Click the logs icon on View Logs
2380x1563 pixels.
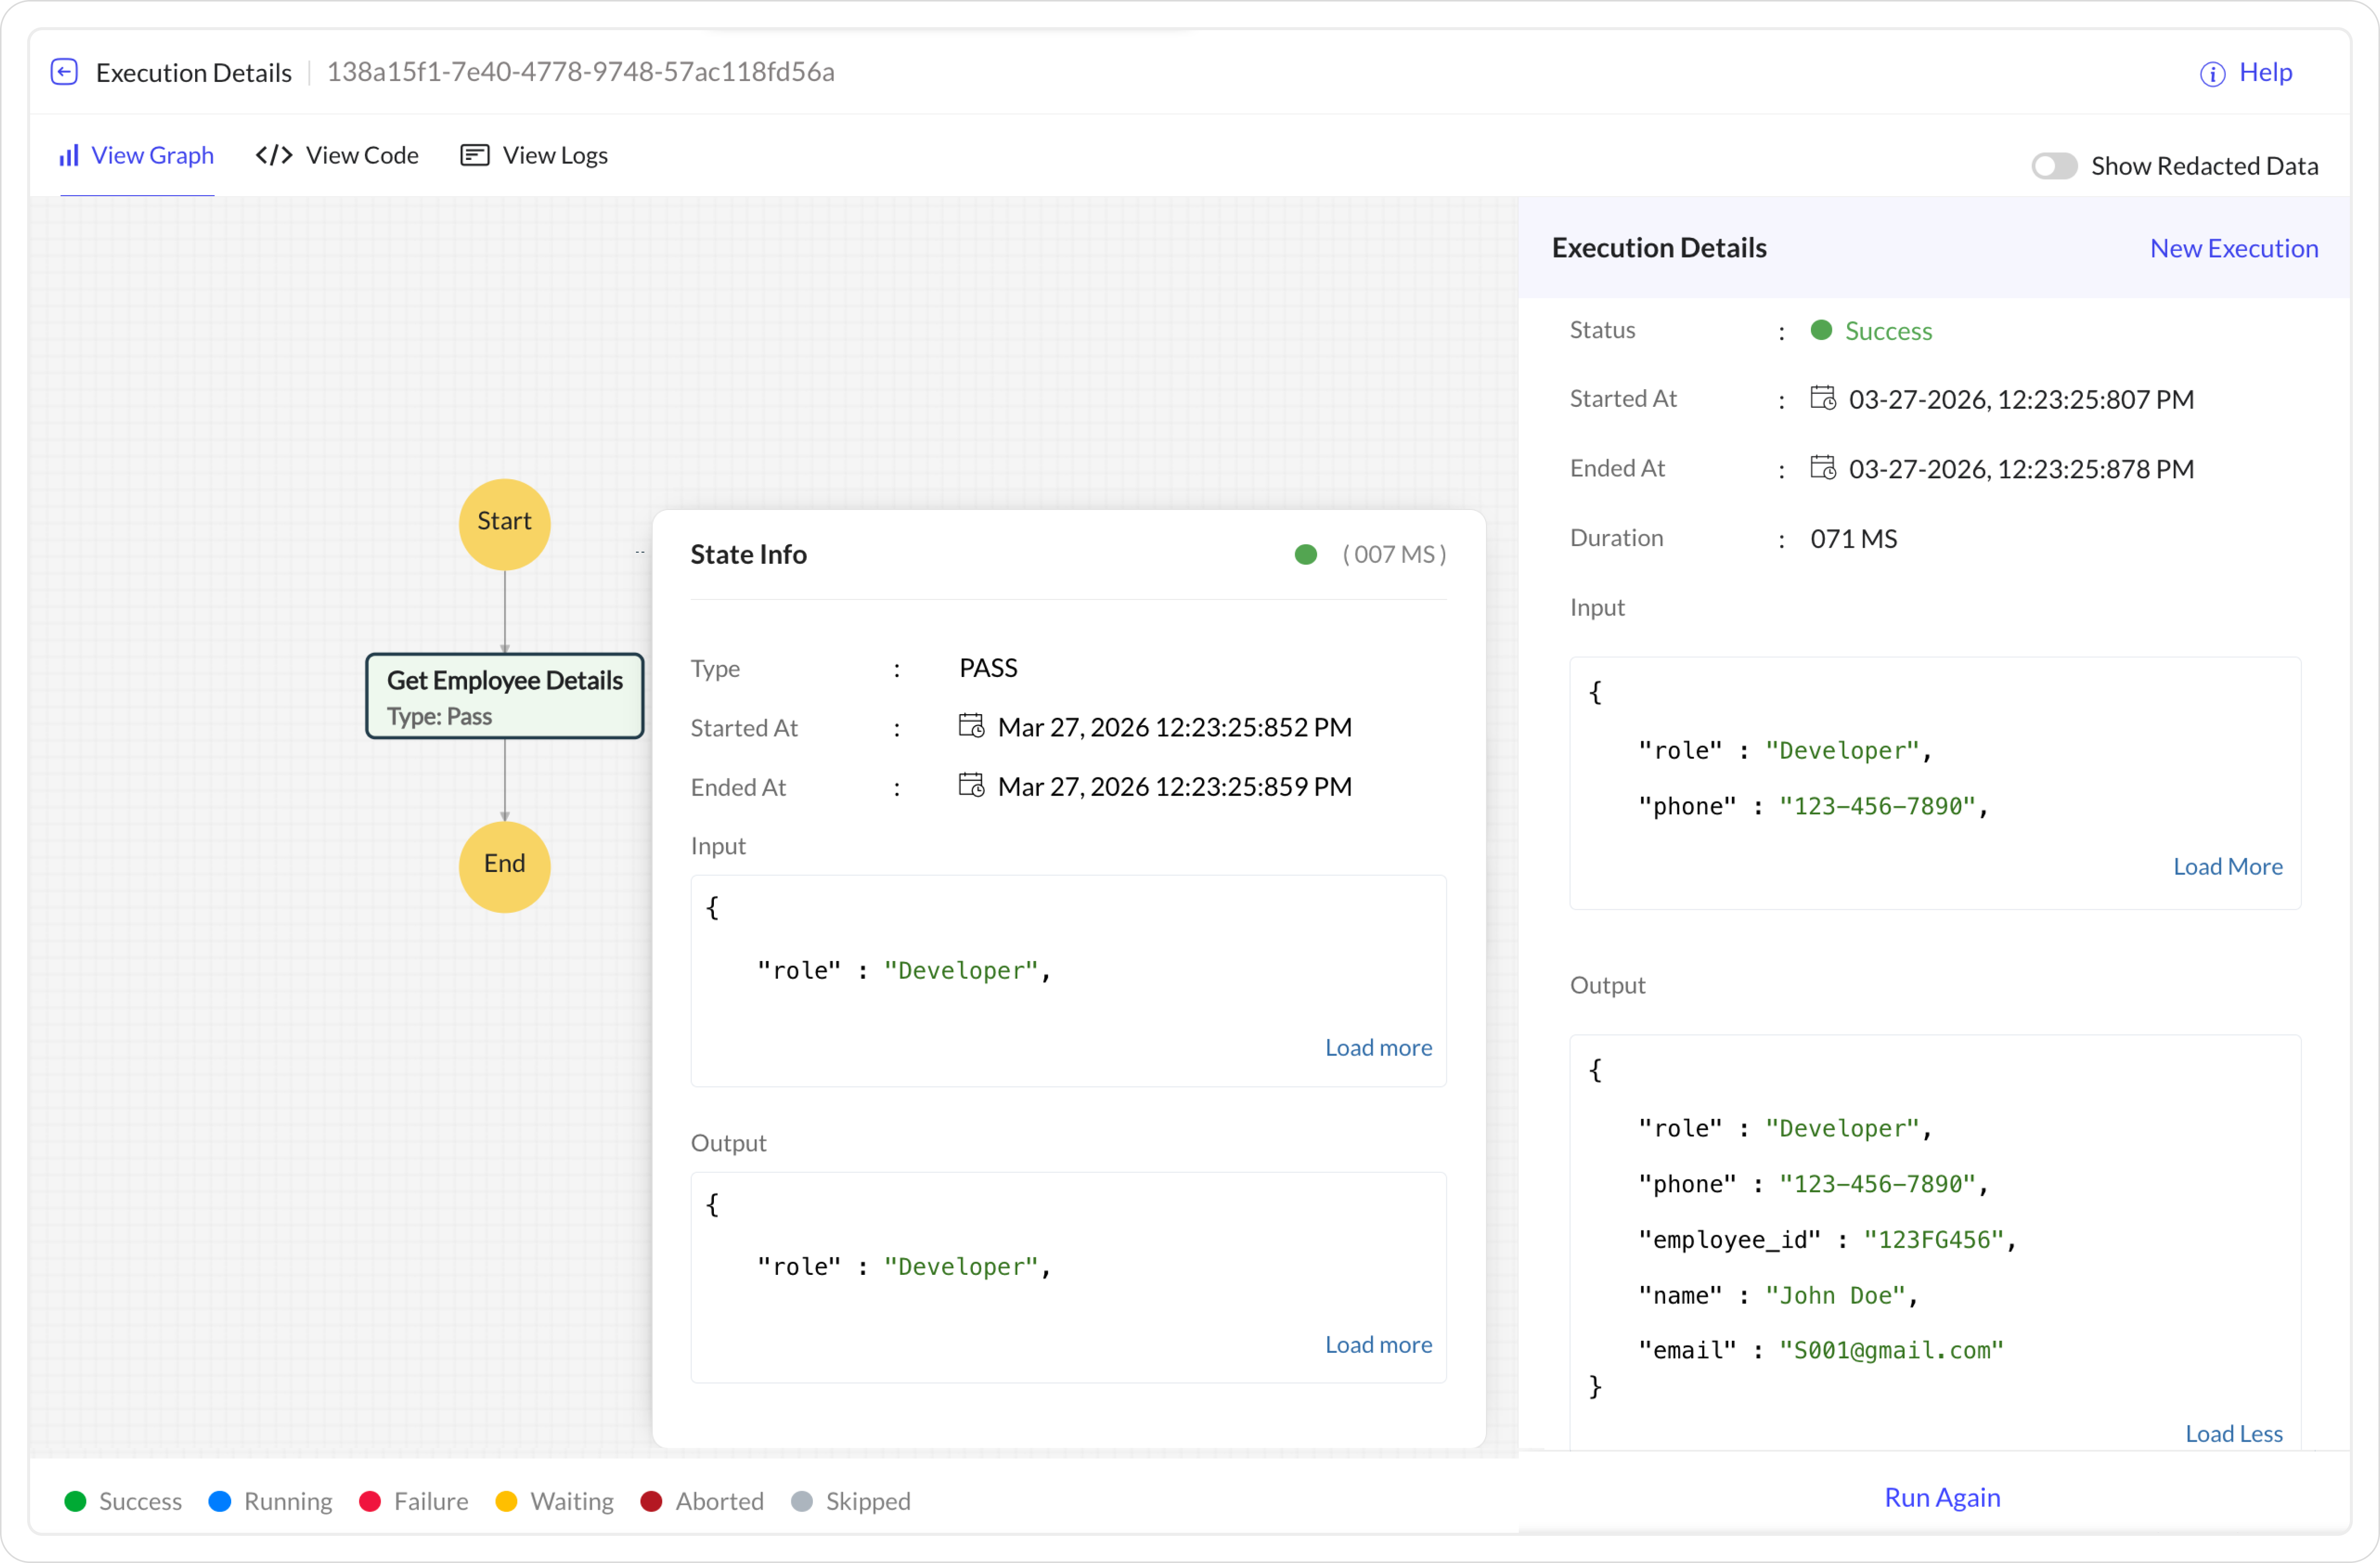474,156
